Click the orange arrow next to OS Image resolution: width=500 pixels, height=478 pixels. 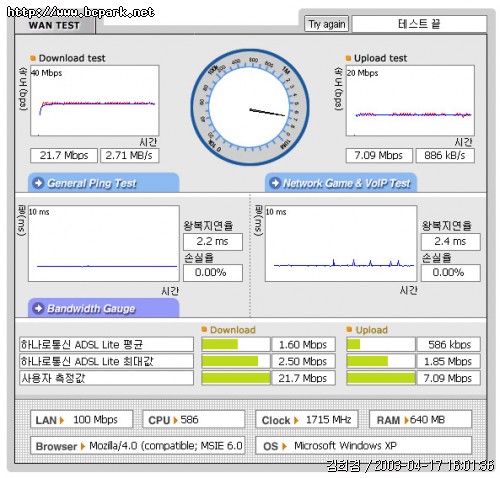click(284, 446)
